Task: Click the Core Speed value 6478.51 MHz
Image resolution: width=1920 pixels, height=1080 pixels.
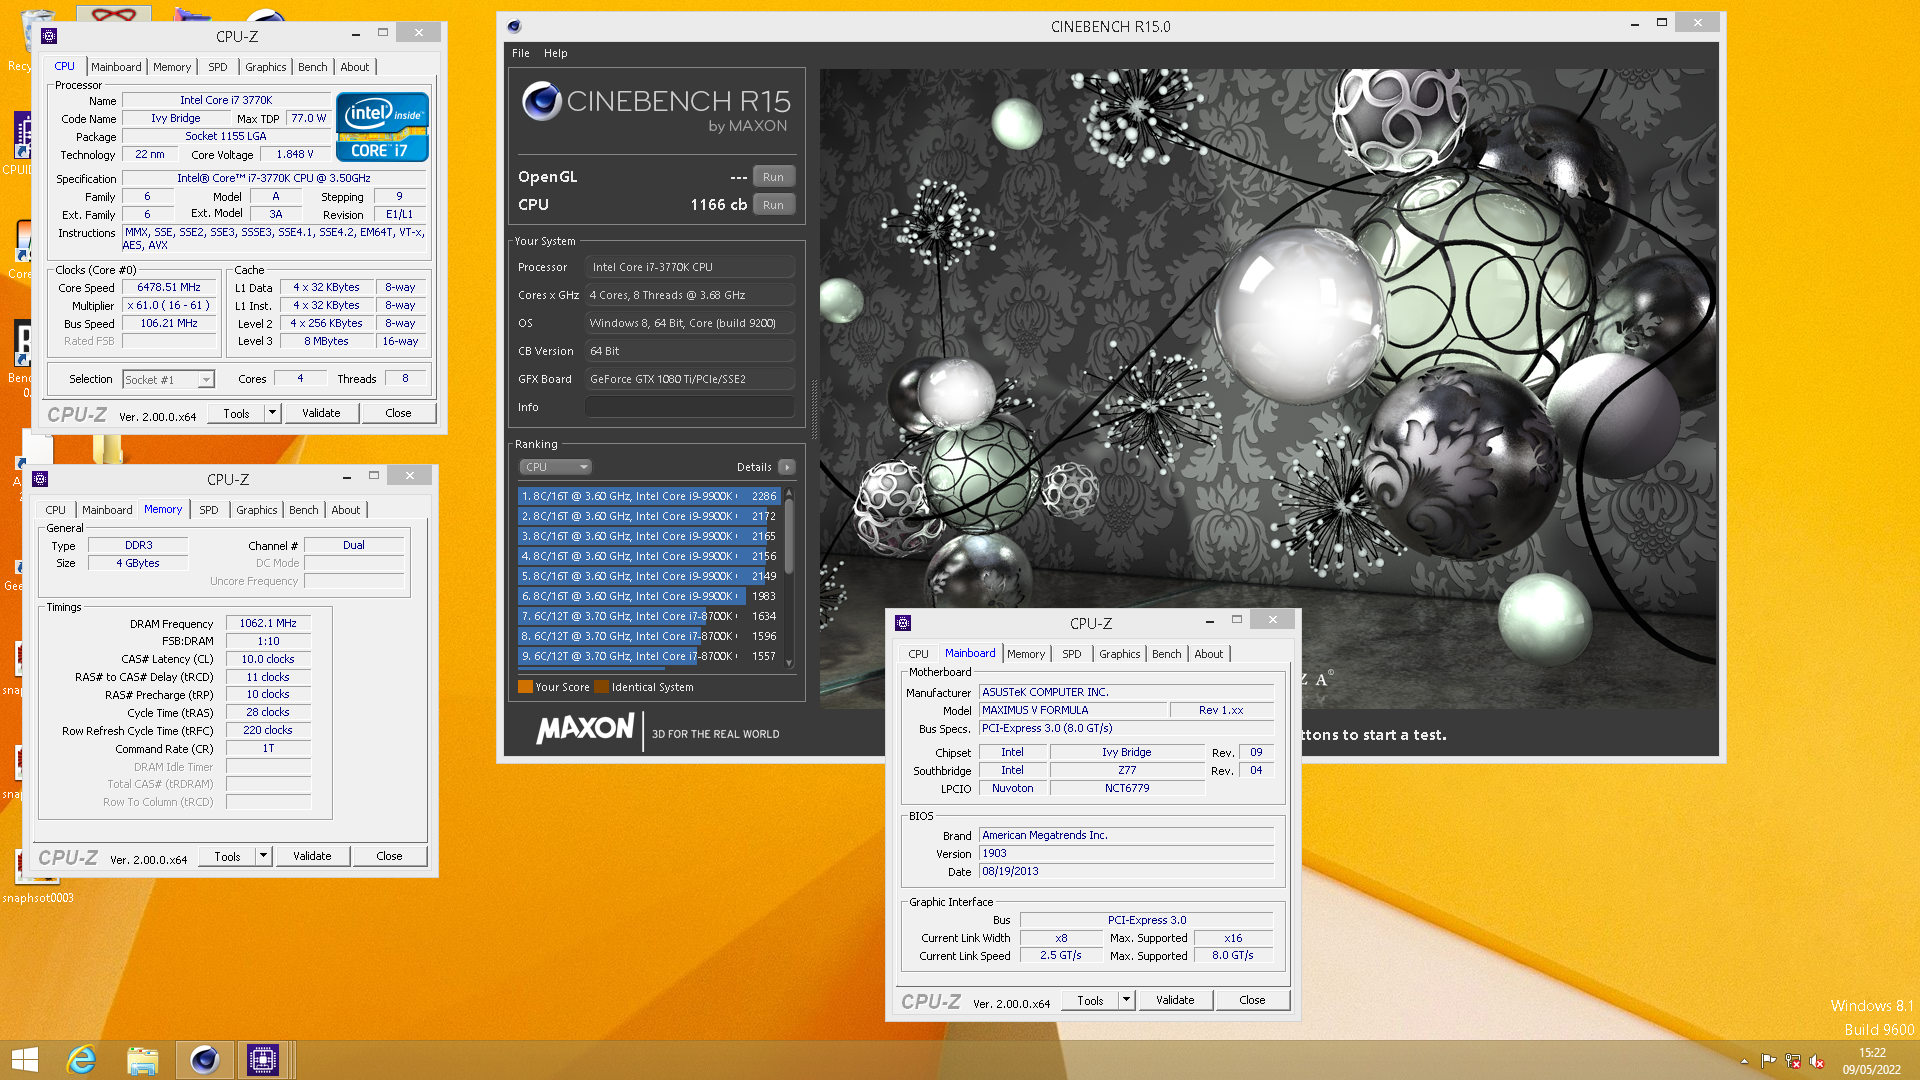Action: pyautogui.click(x=169, y=287)
